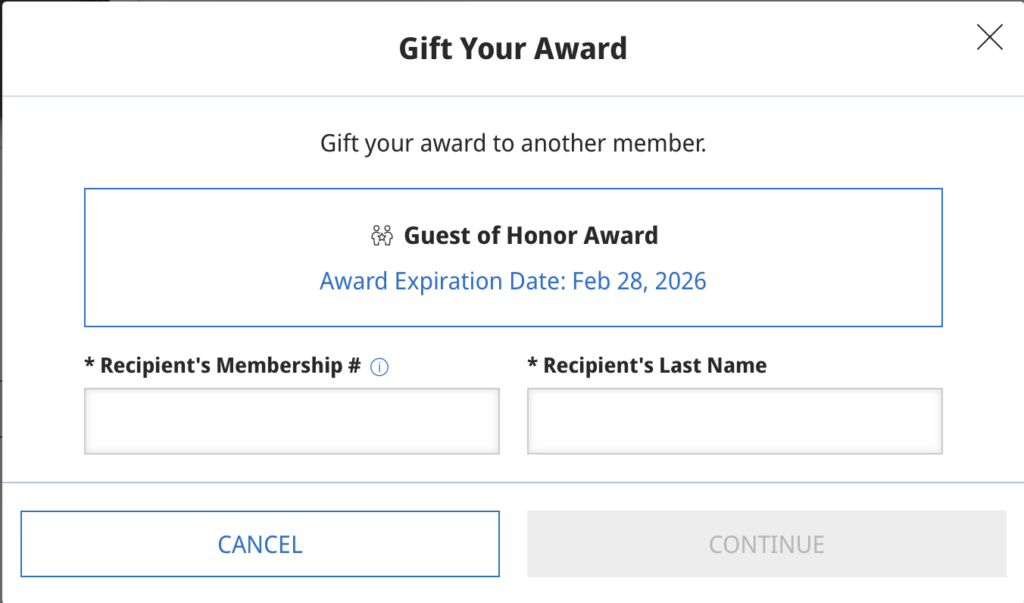Close the Gift Your Award dialog
The height and width of the screenshot is (603, 1024).
[989, 38]
